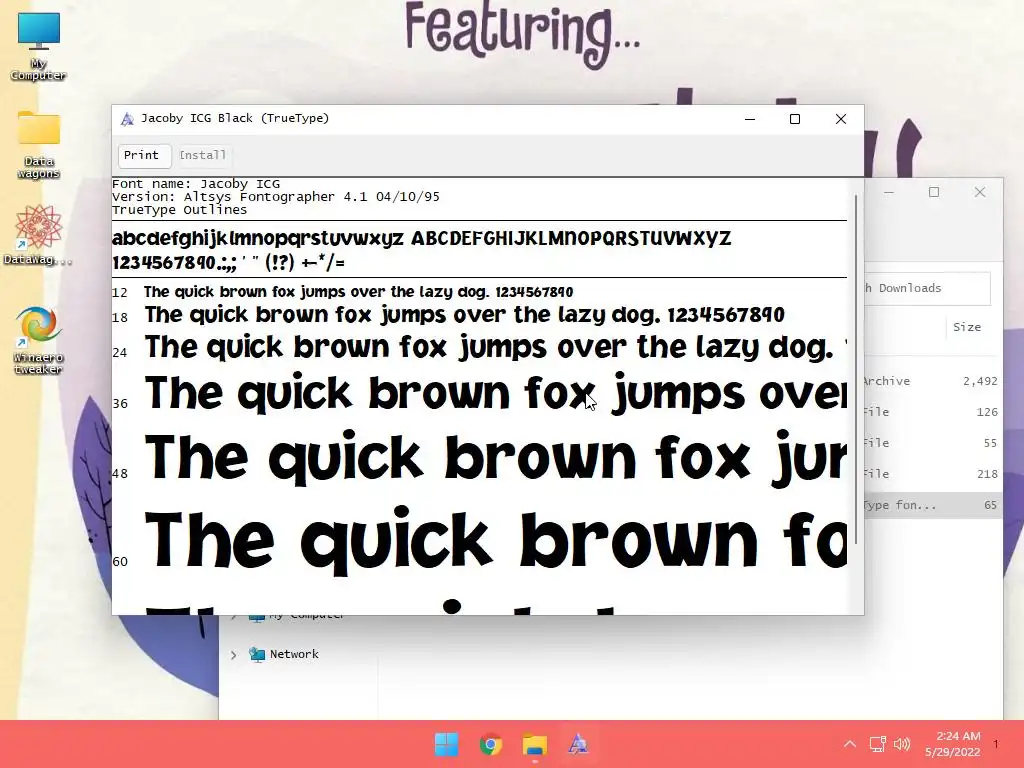The width and height of the screenshot is (1024, 768).
Task: Click the 18 point sample line
Action: pyautogui.click(x=464, y=315)
